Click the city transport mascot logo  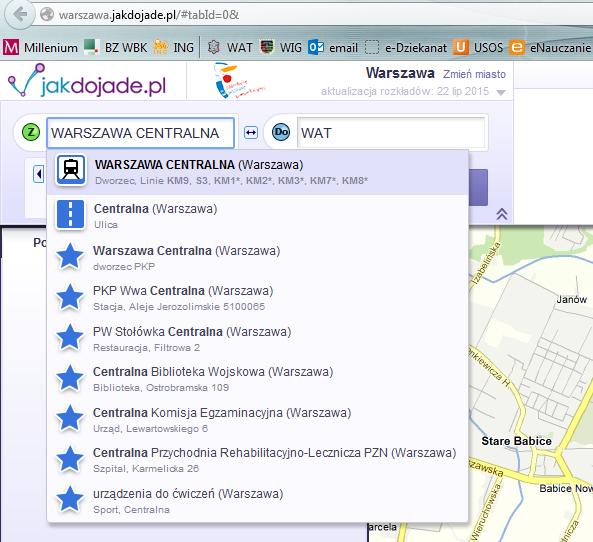[x=239, y=81]
